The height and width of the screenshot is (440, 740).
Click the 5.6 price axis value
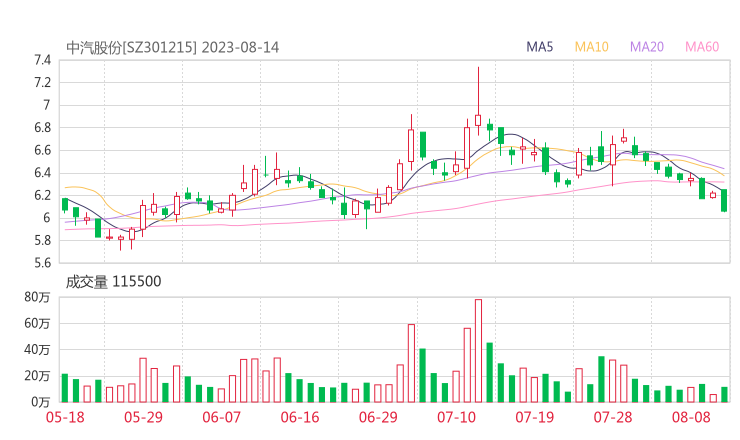[x=42, y=262]
